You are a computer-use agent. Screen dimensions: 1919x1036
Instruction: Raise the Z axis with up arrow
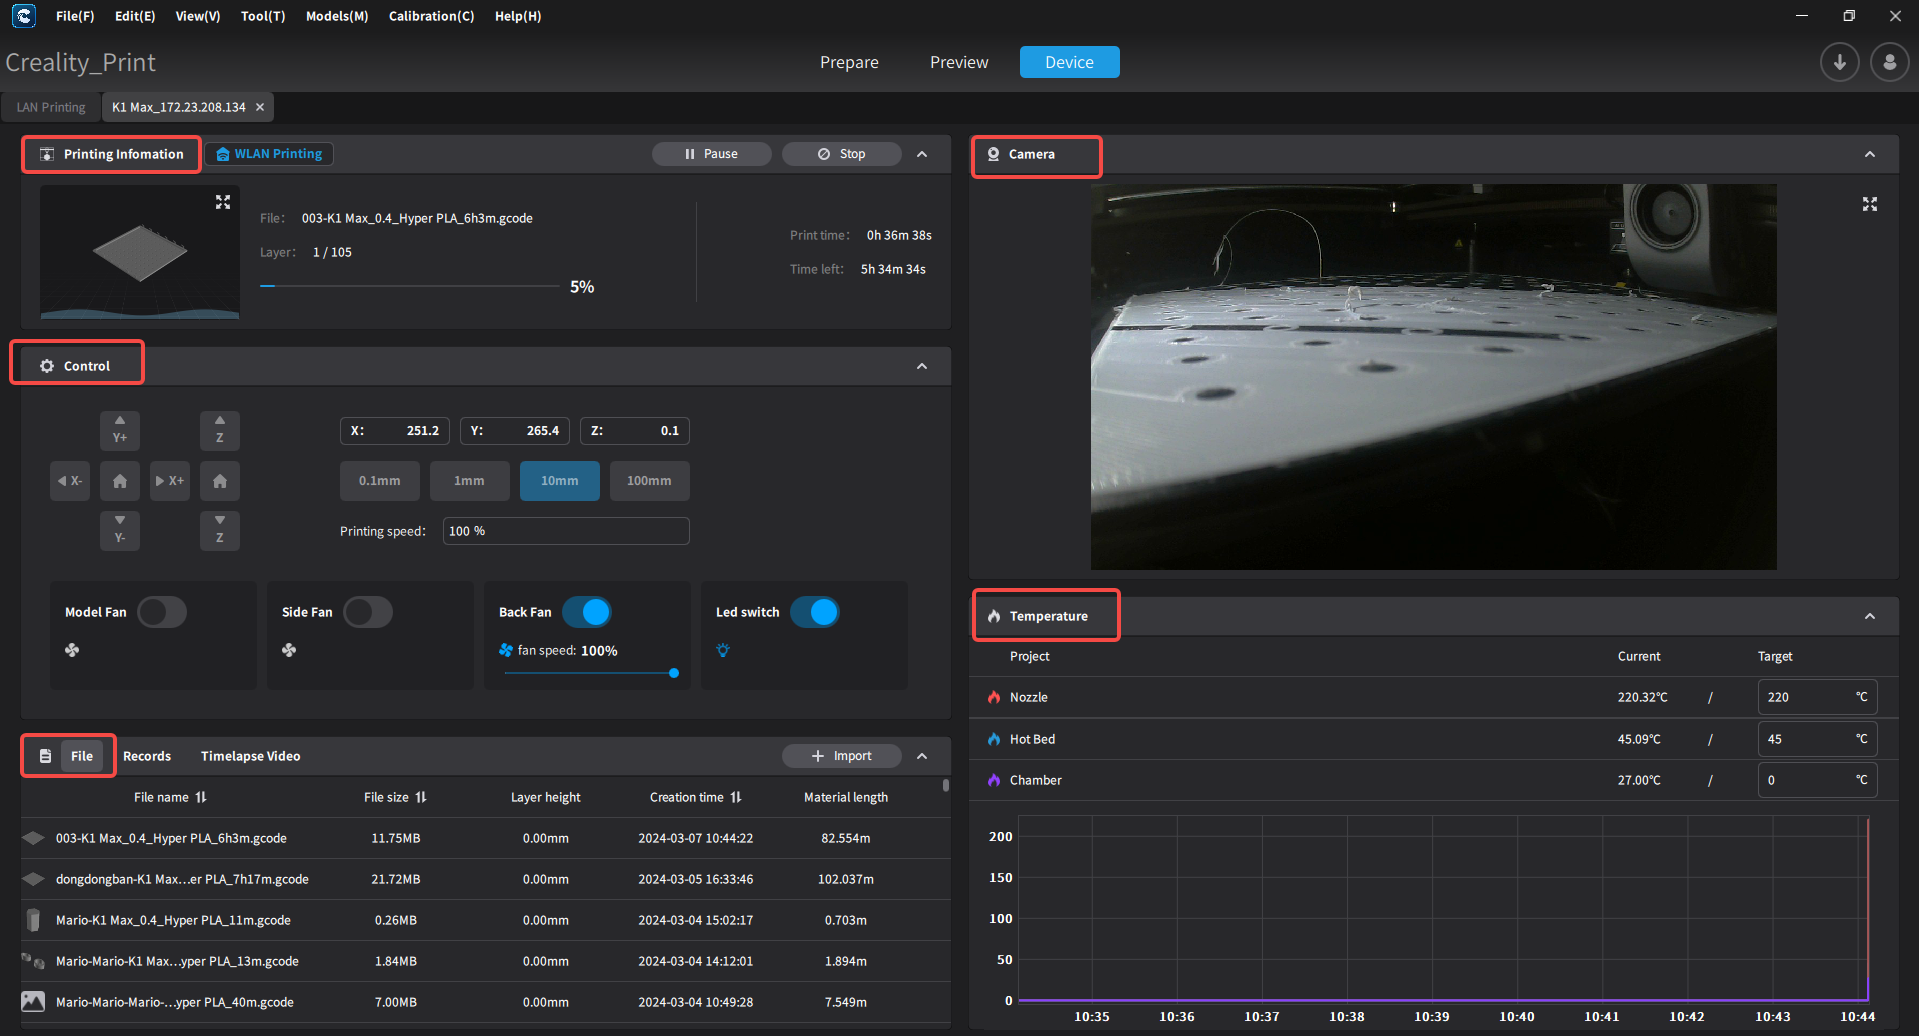(220, 430)
